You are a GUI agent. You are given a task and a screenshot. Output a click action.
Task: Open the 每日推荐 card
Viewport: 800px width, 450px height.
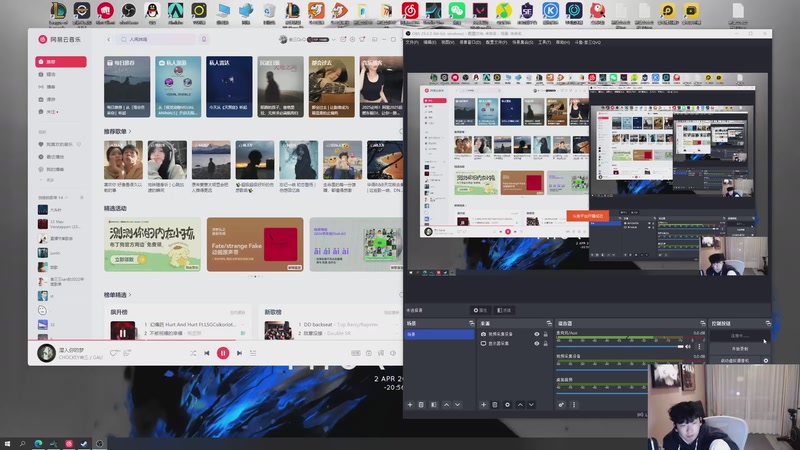(127, 87)
